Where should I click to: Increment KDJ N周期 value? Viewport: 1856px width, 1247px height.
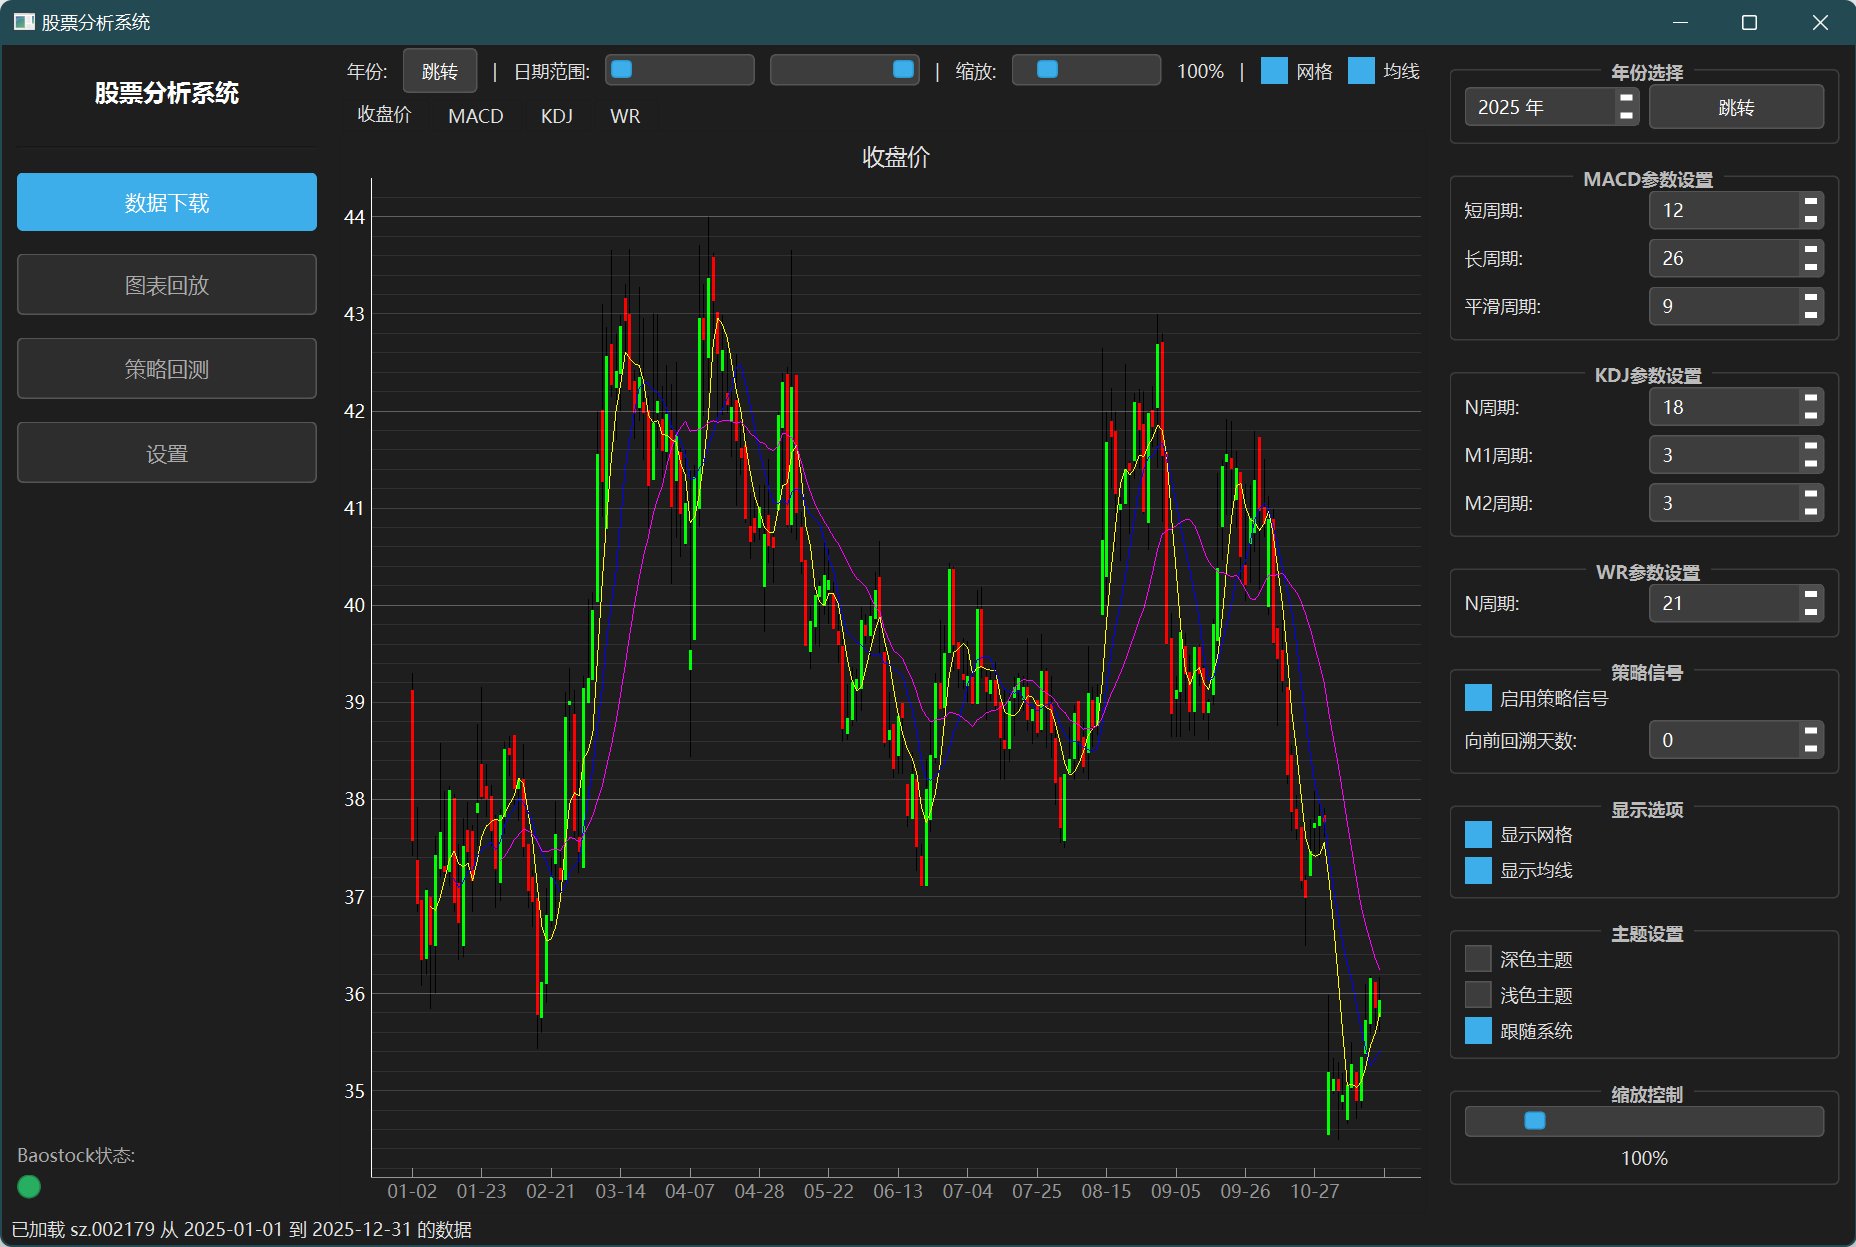[1810, 399]
